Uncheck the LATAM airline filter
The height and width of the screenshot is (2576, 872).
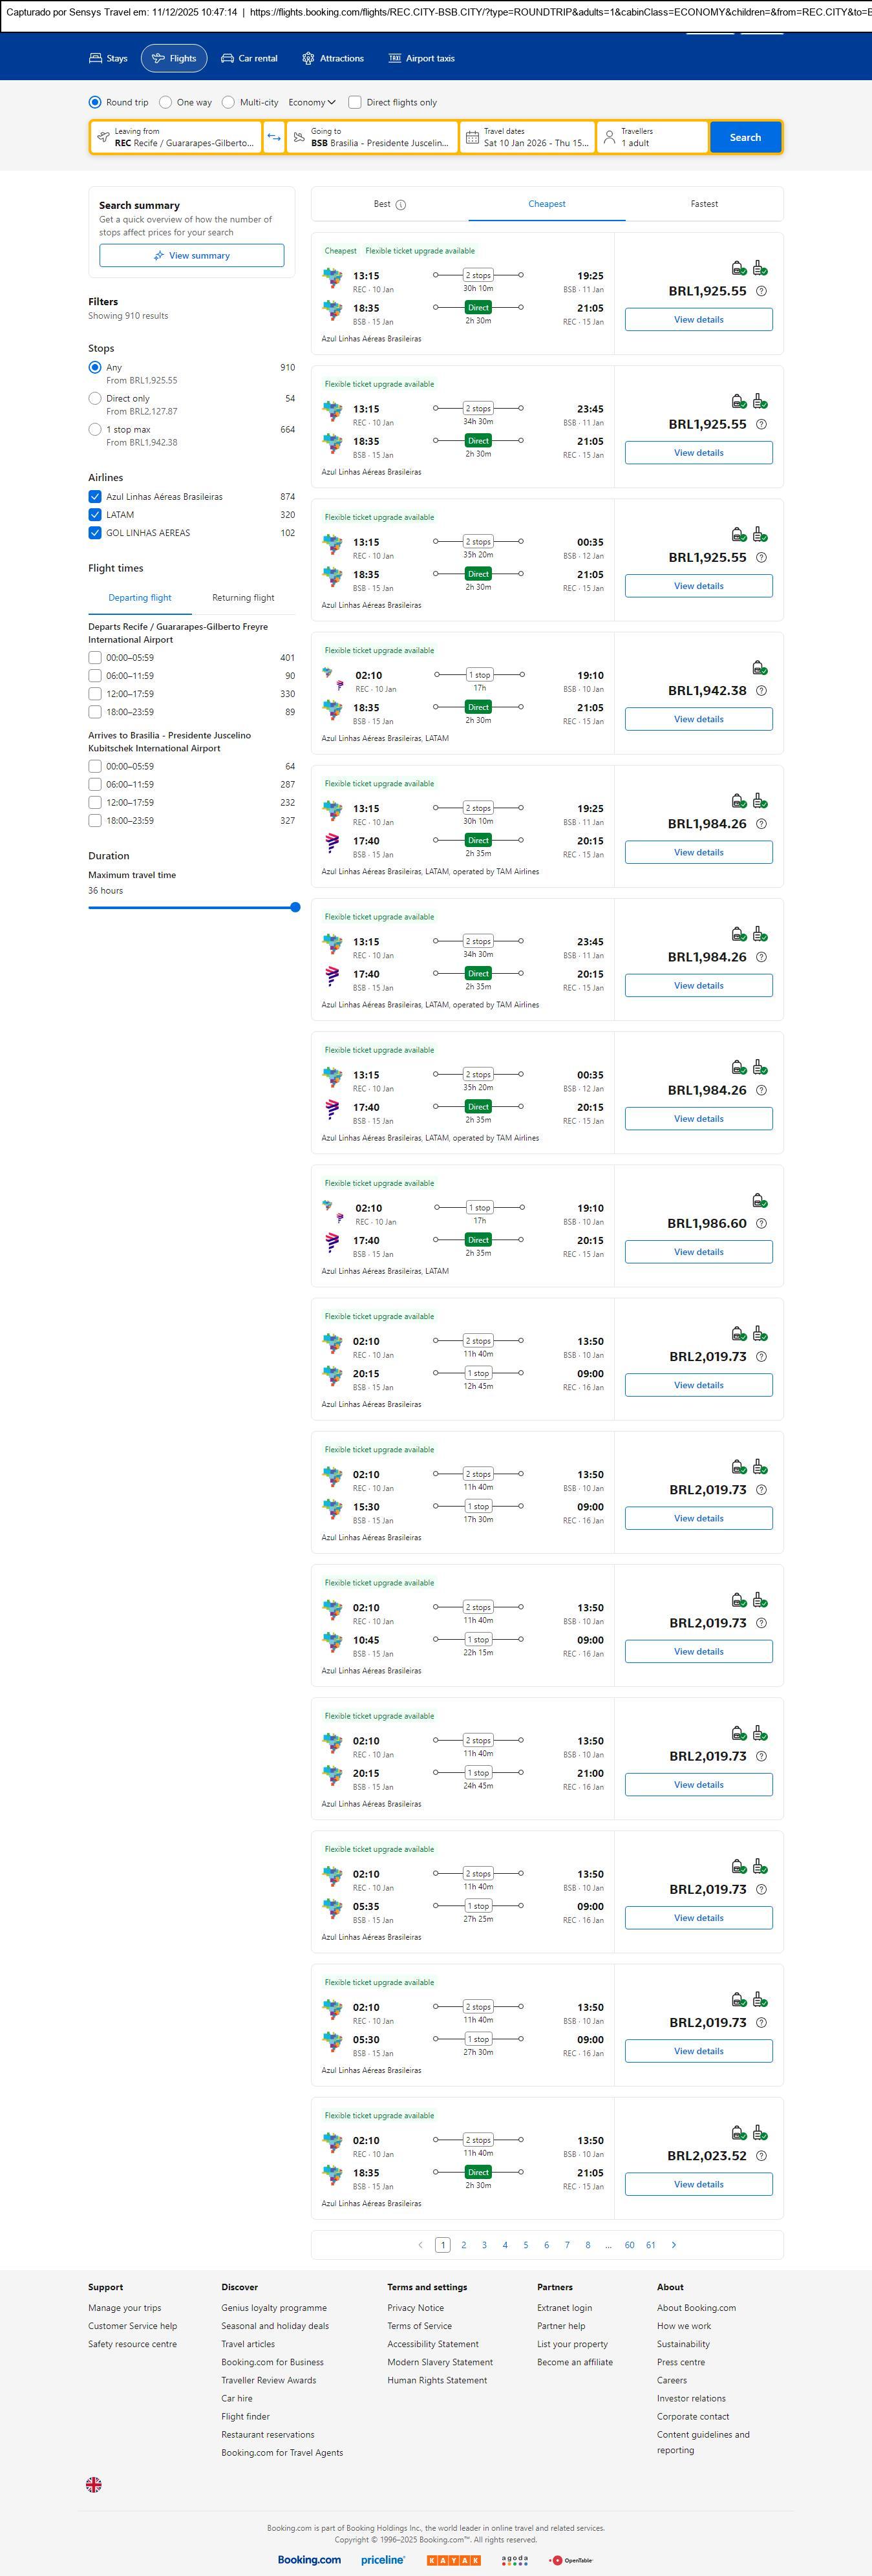95,515
